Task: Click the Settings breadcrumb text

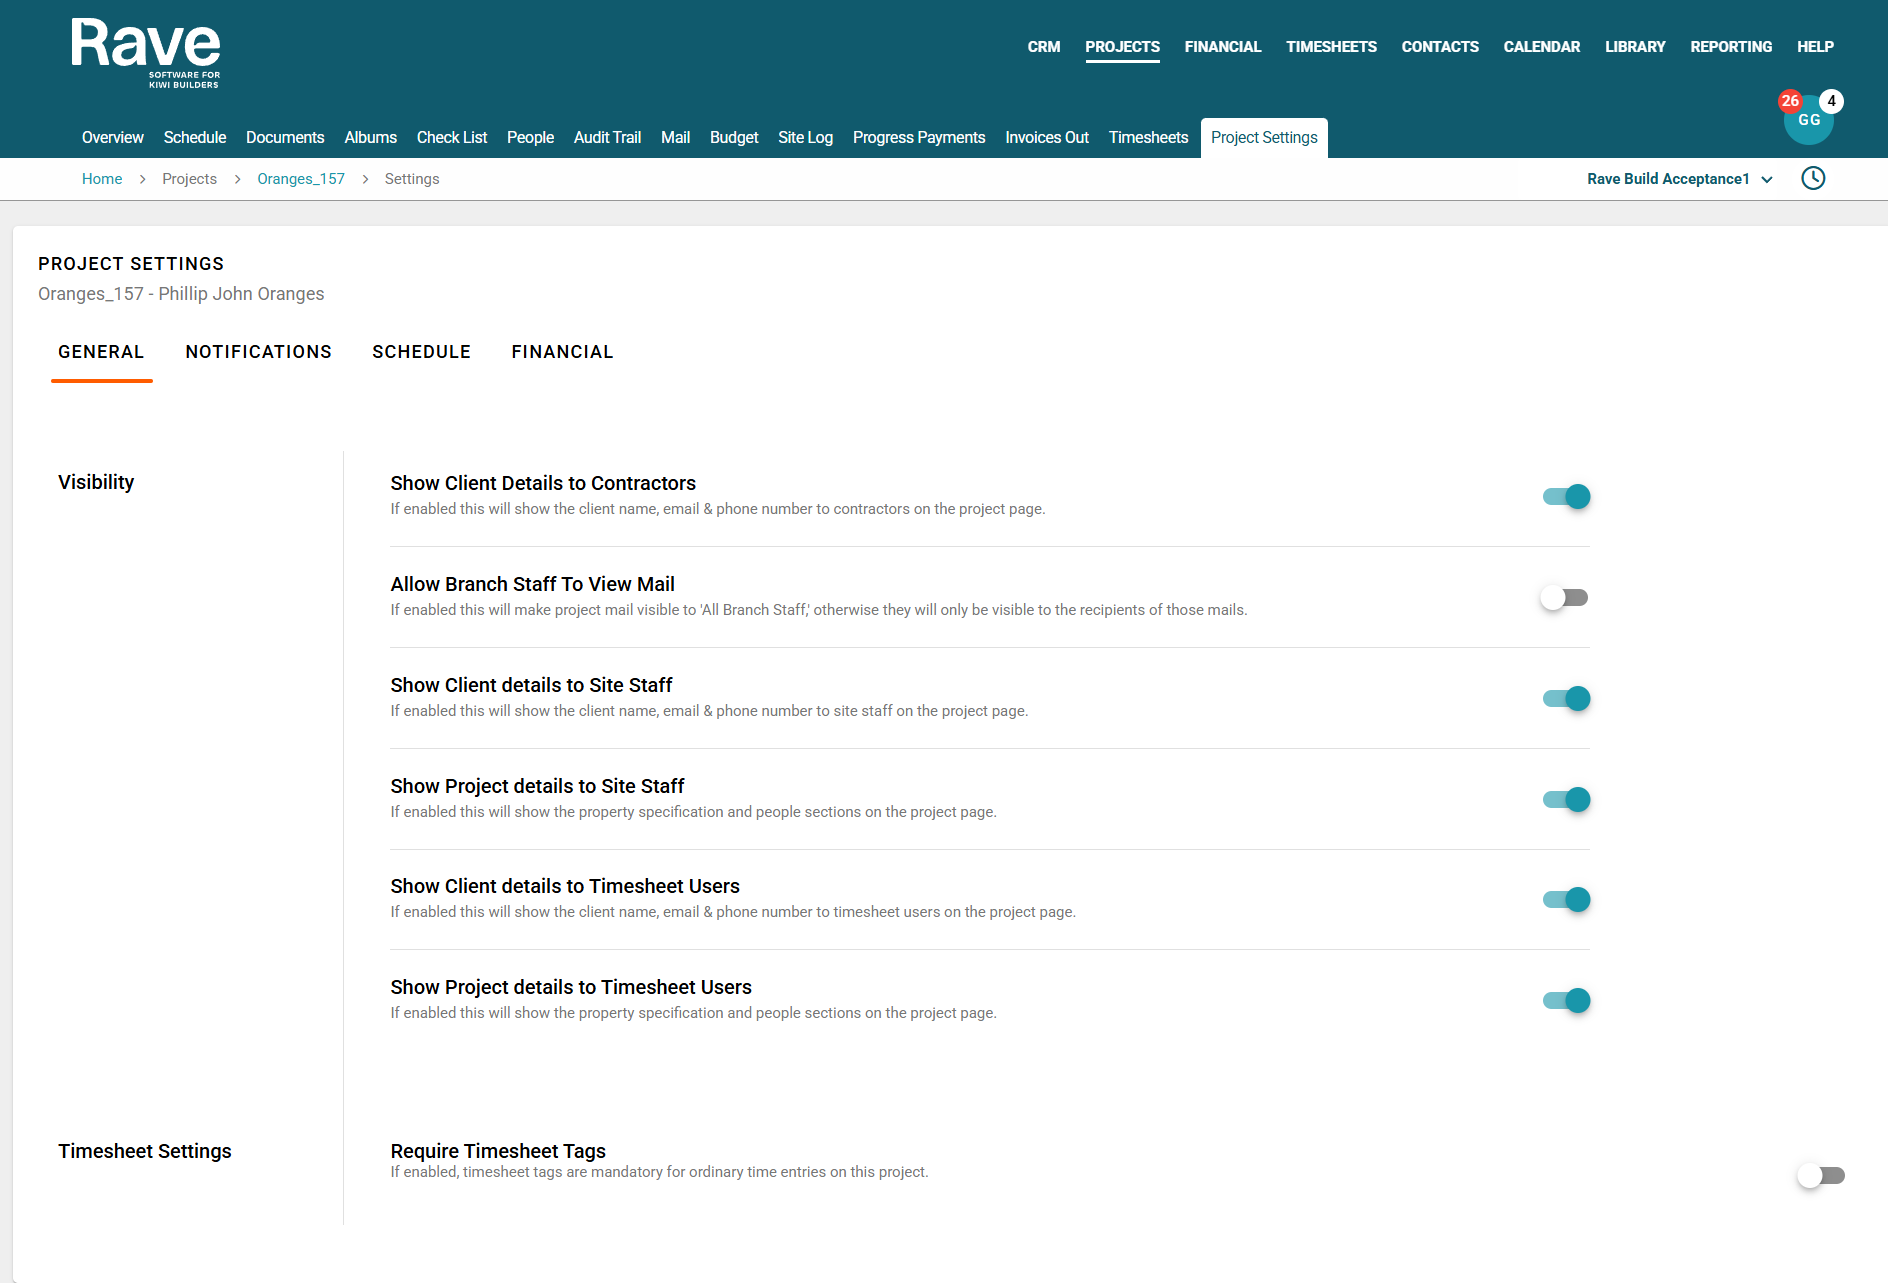Action: [x=412, y=179]
